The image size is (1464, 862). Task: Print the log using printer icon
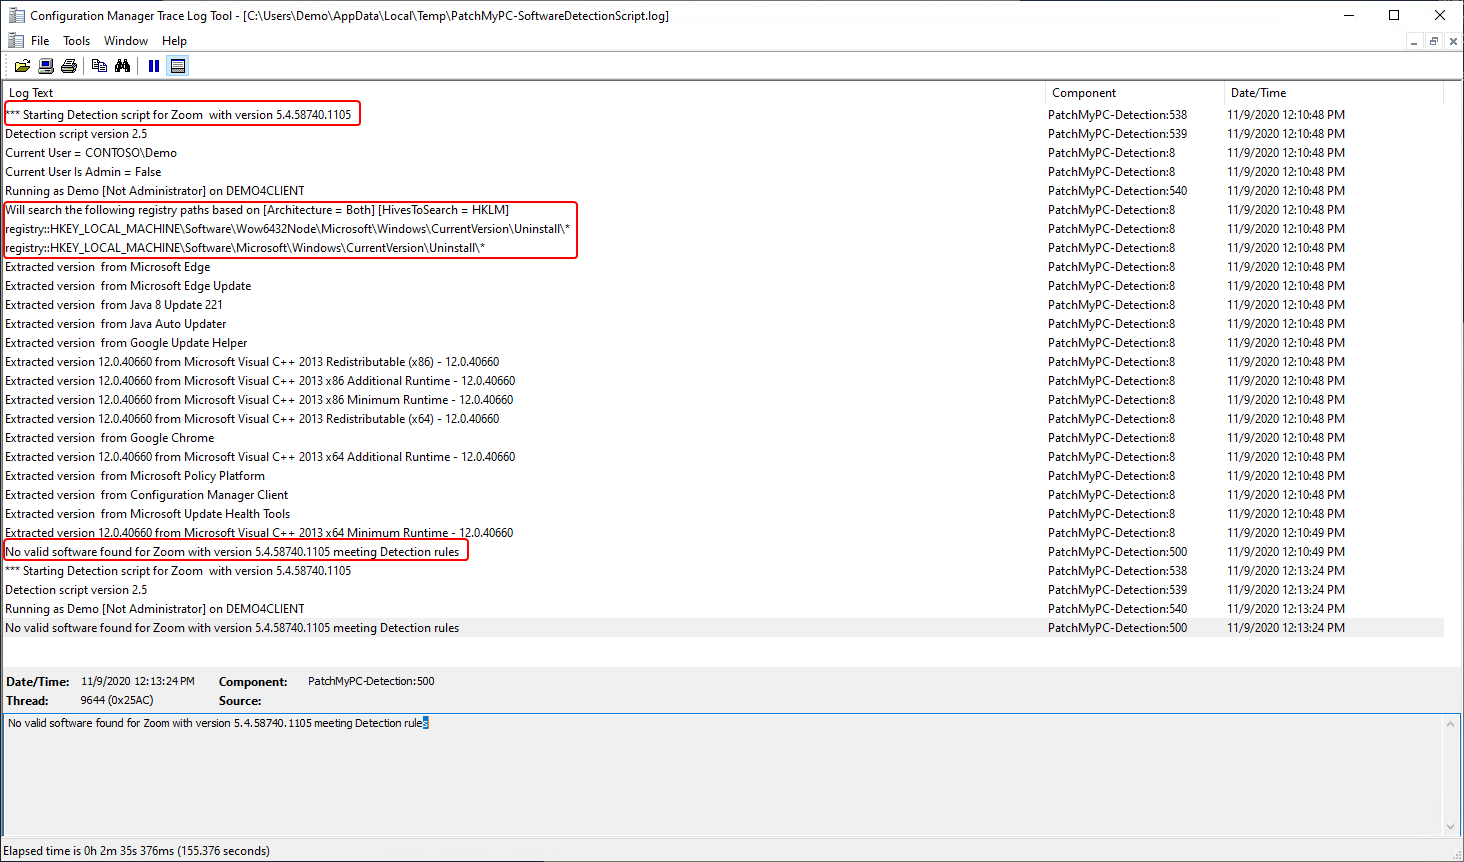coord(69,66)
